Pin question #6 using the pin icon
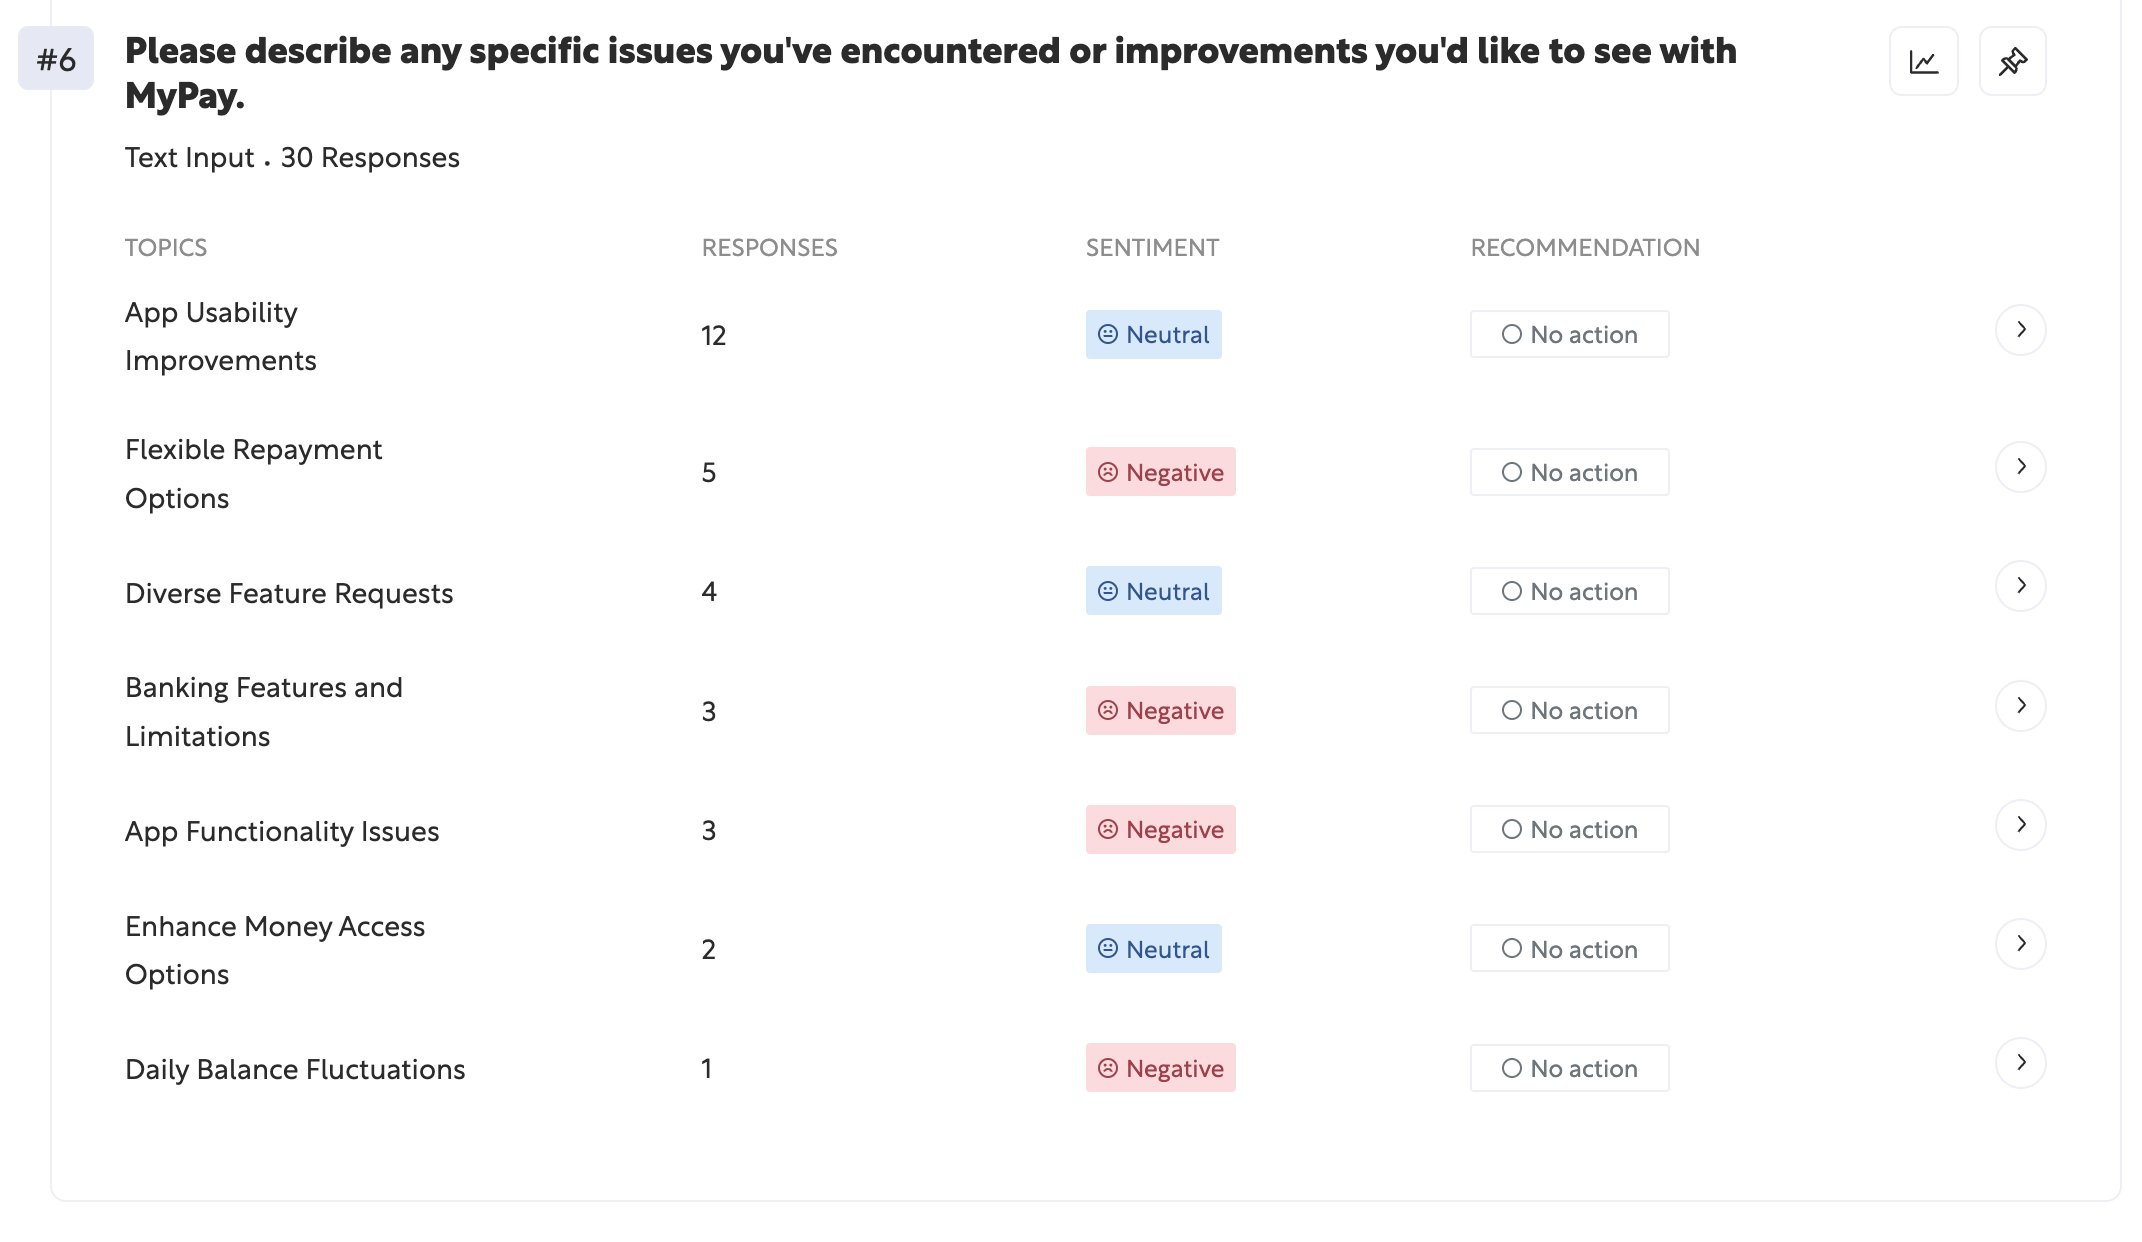2142x1242 pixels. [x=2012, y=62]
